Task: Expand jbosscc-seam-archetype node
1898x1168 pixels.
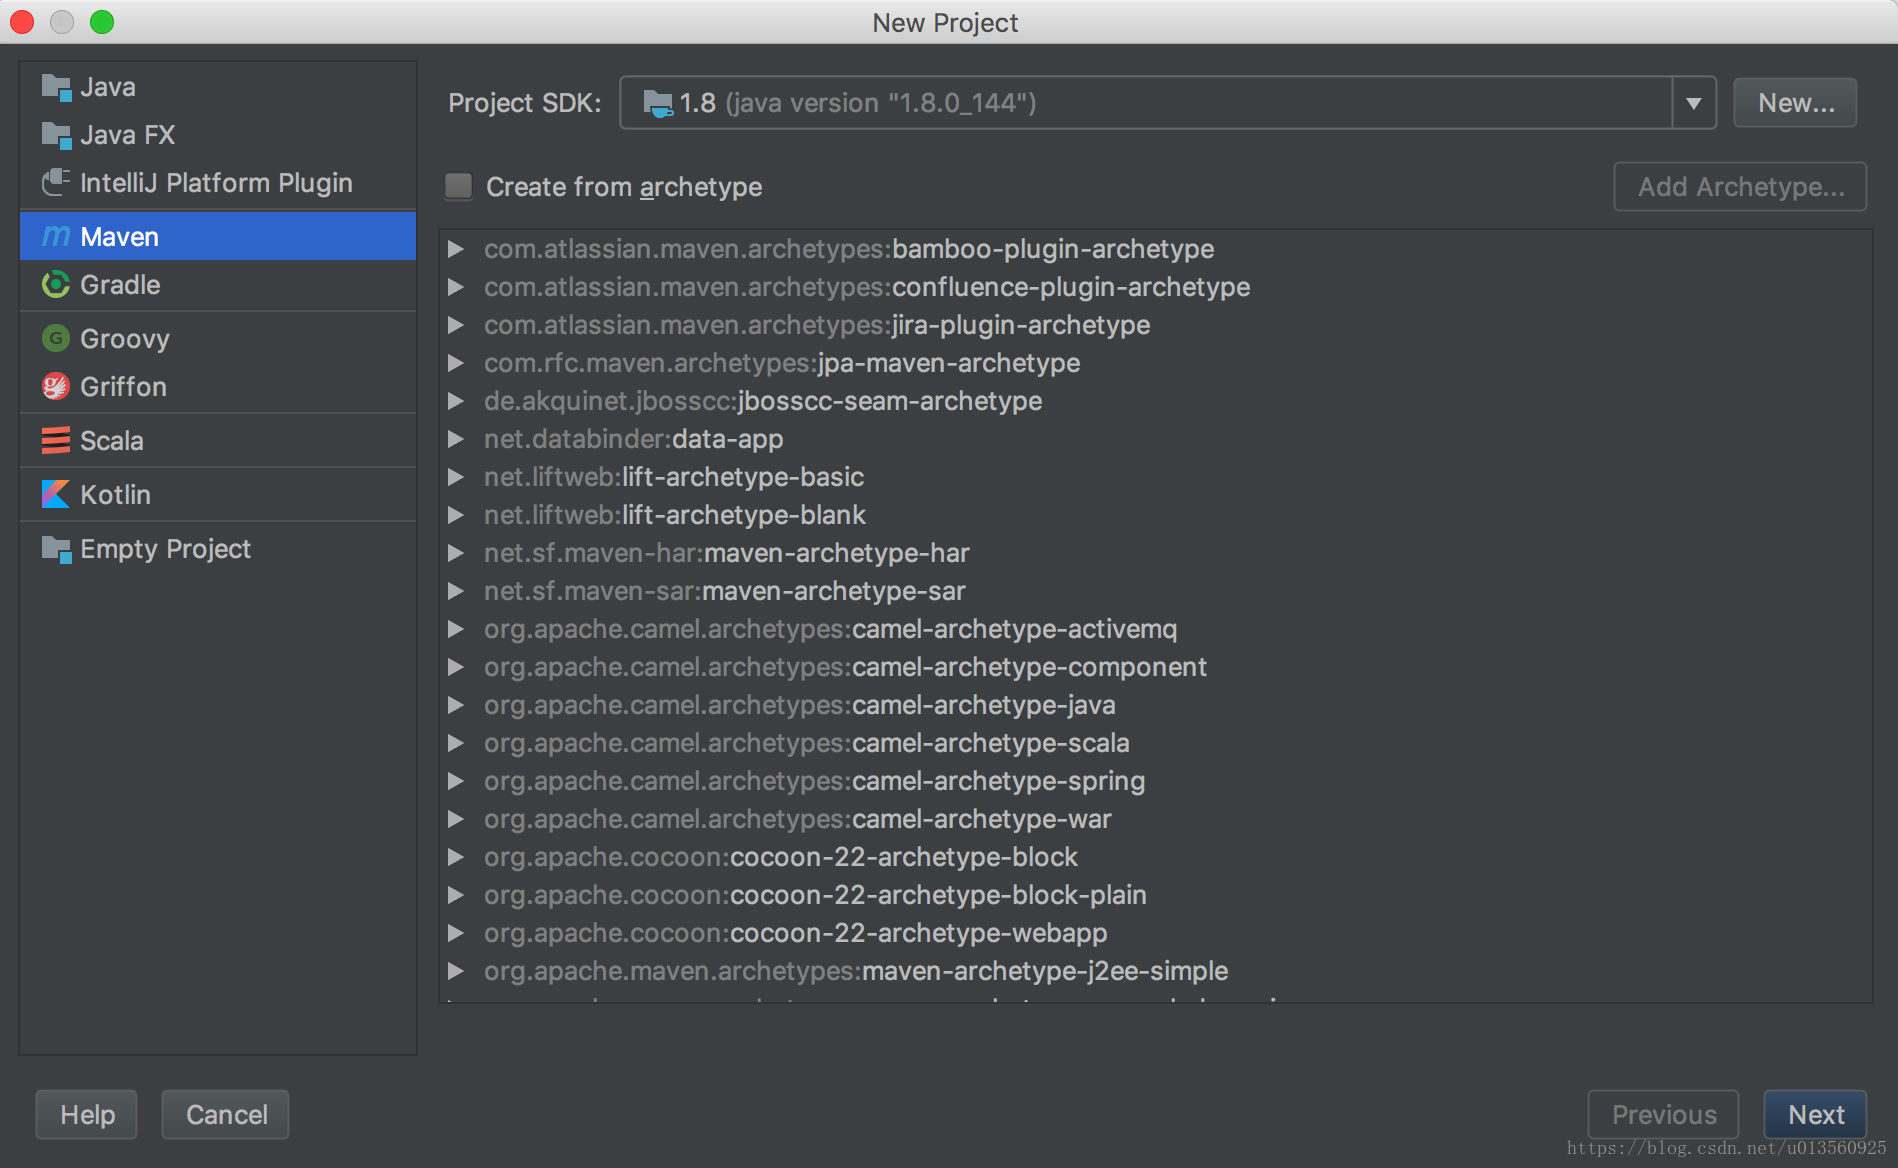Action: tap(456, 401)
